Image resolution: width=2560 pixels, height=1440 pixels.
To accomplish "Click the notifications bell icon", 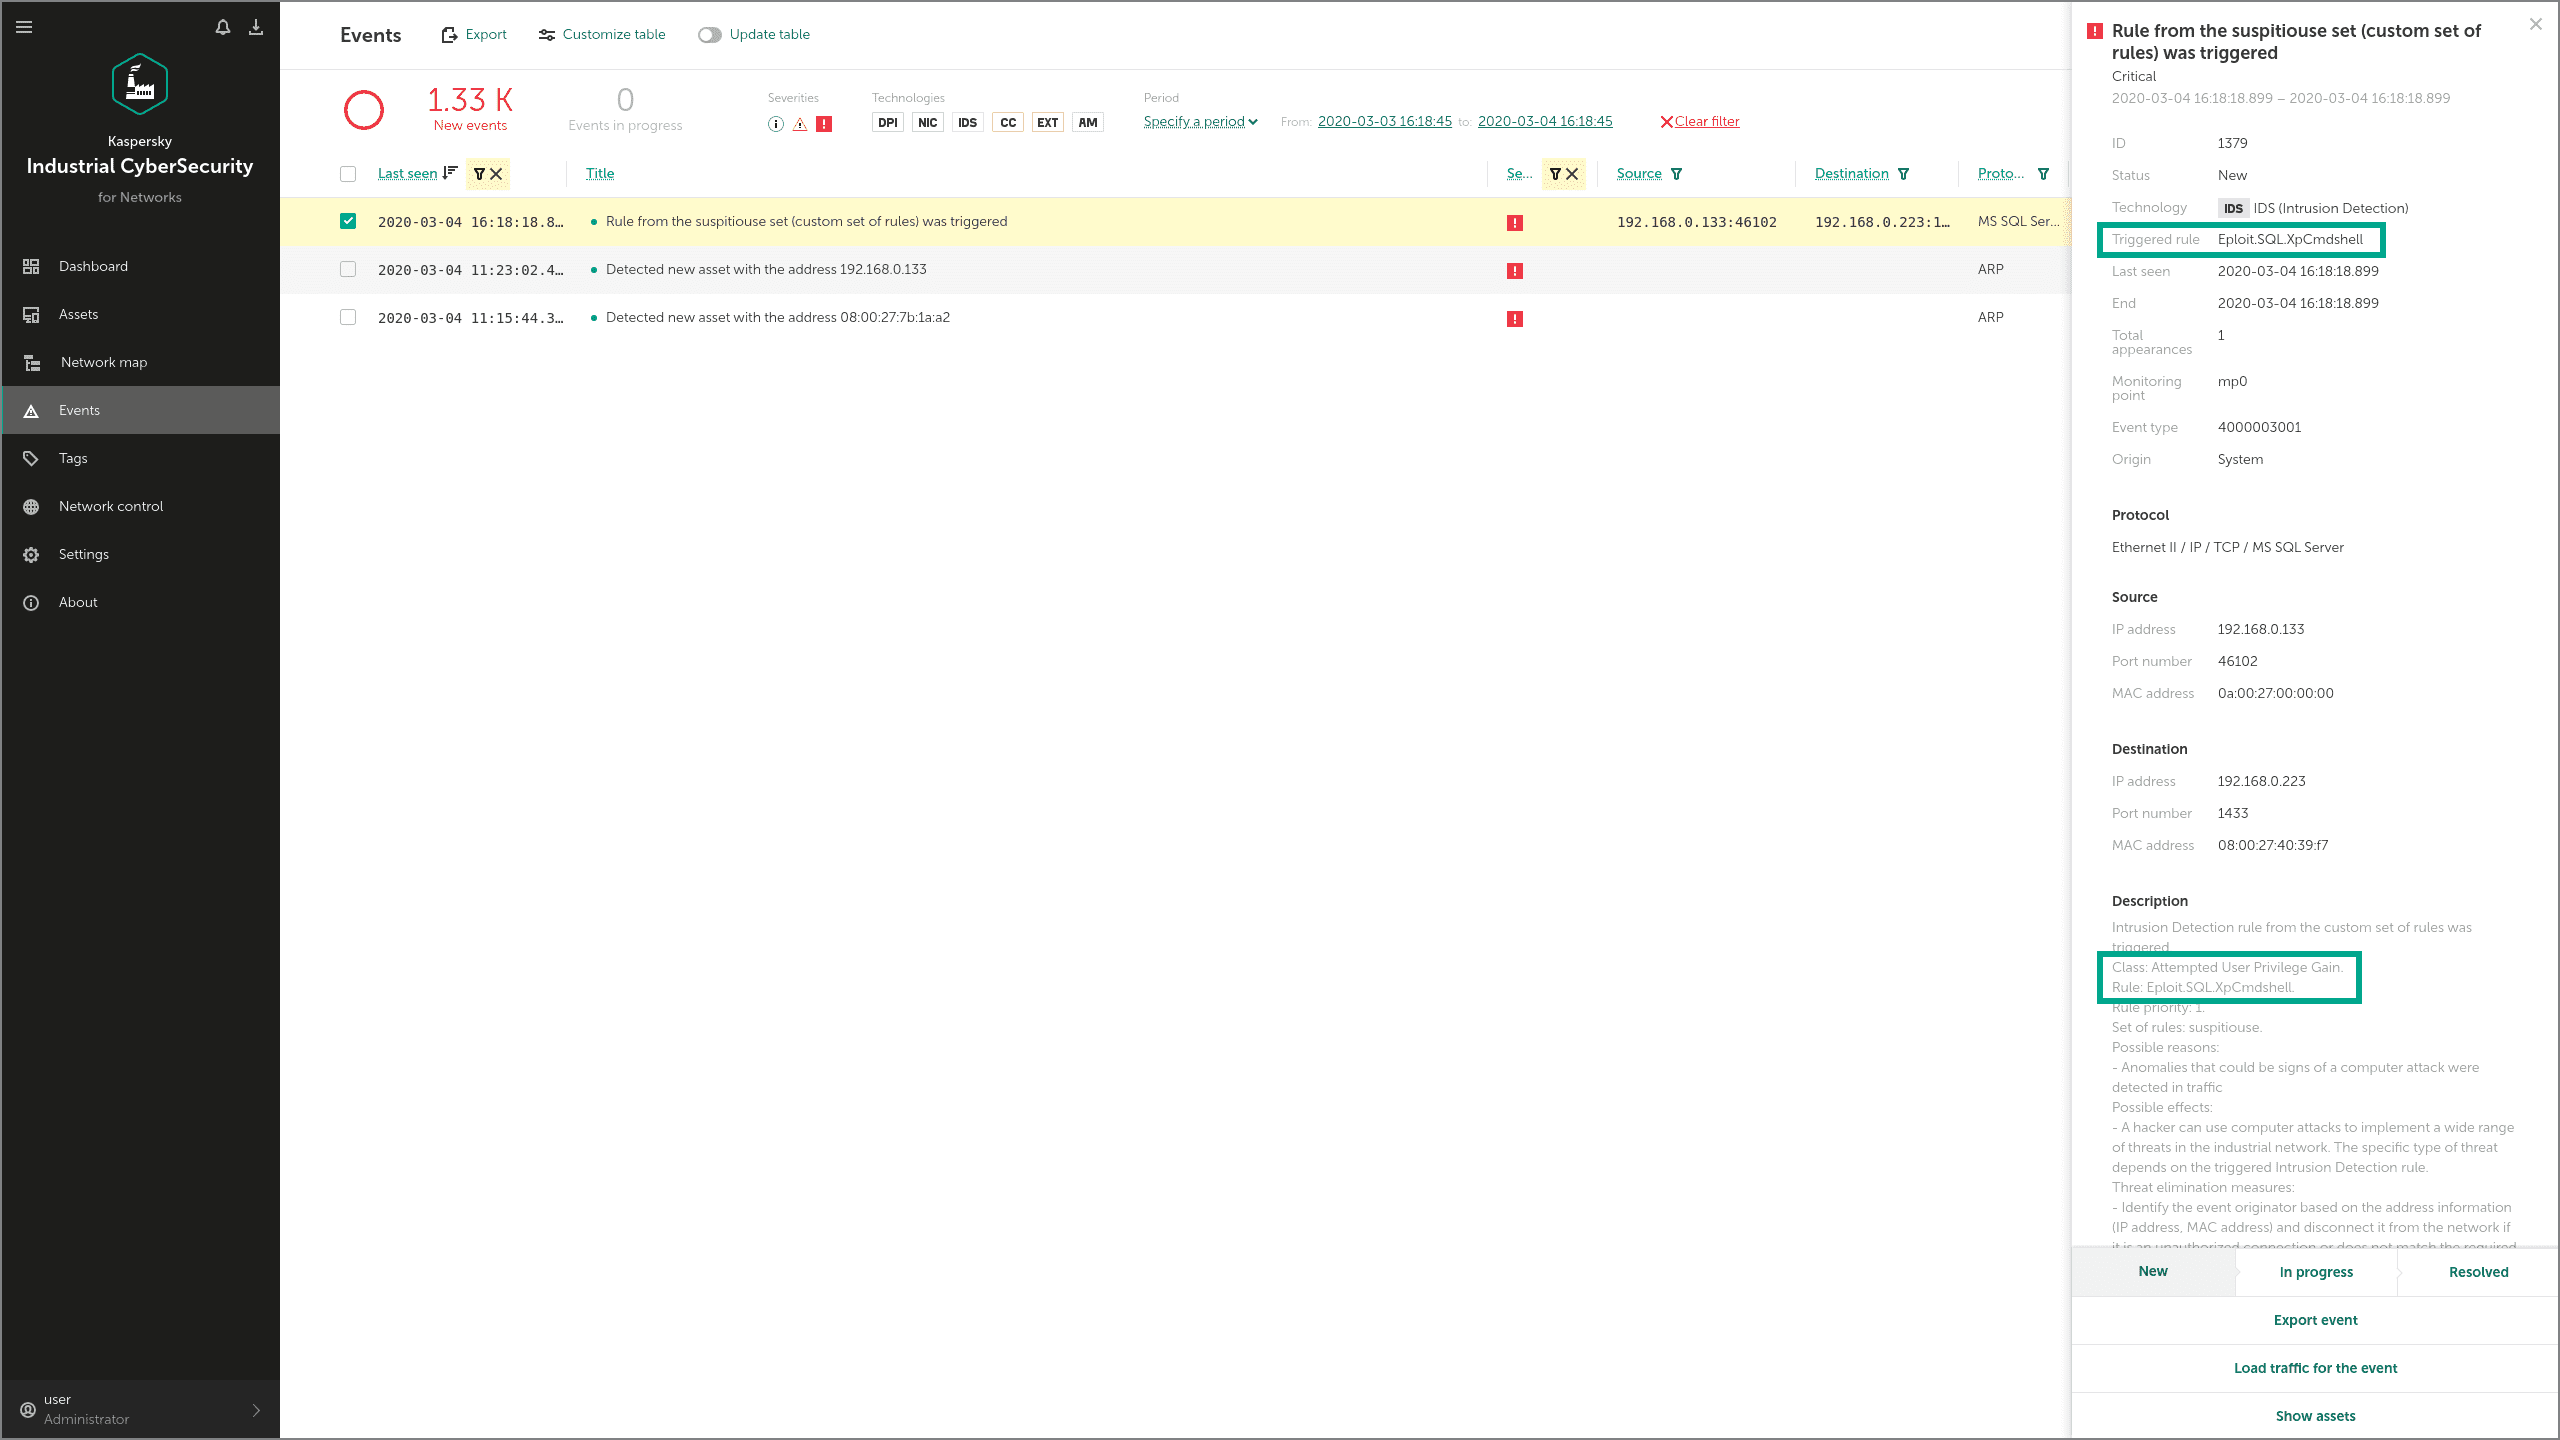I will click(x=223, y=27).
